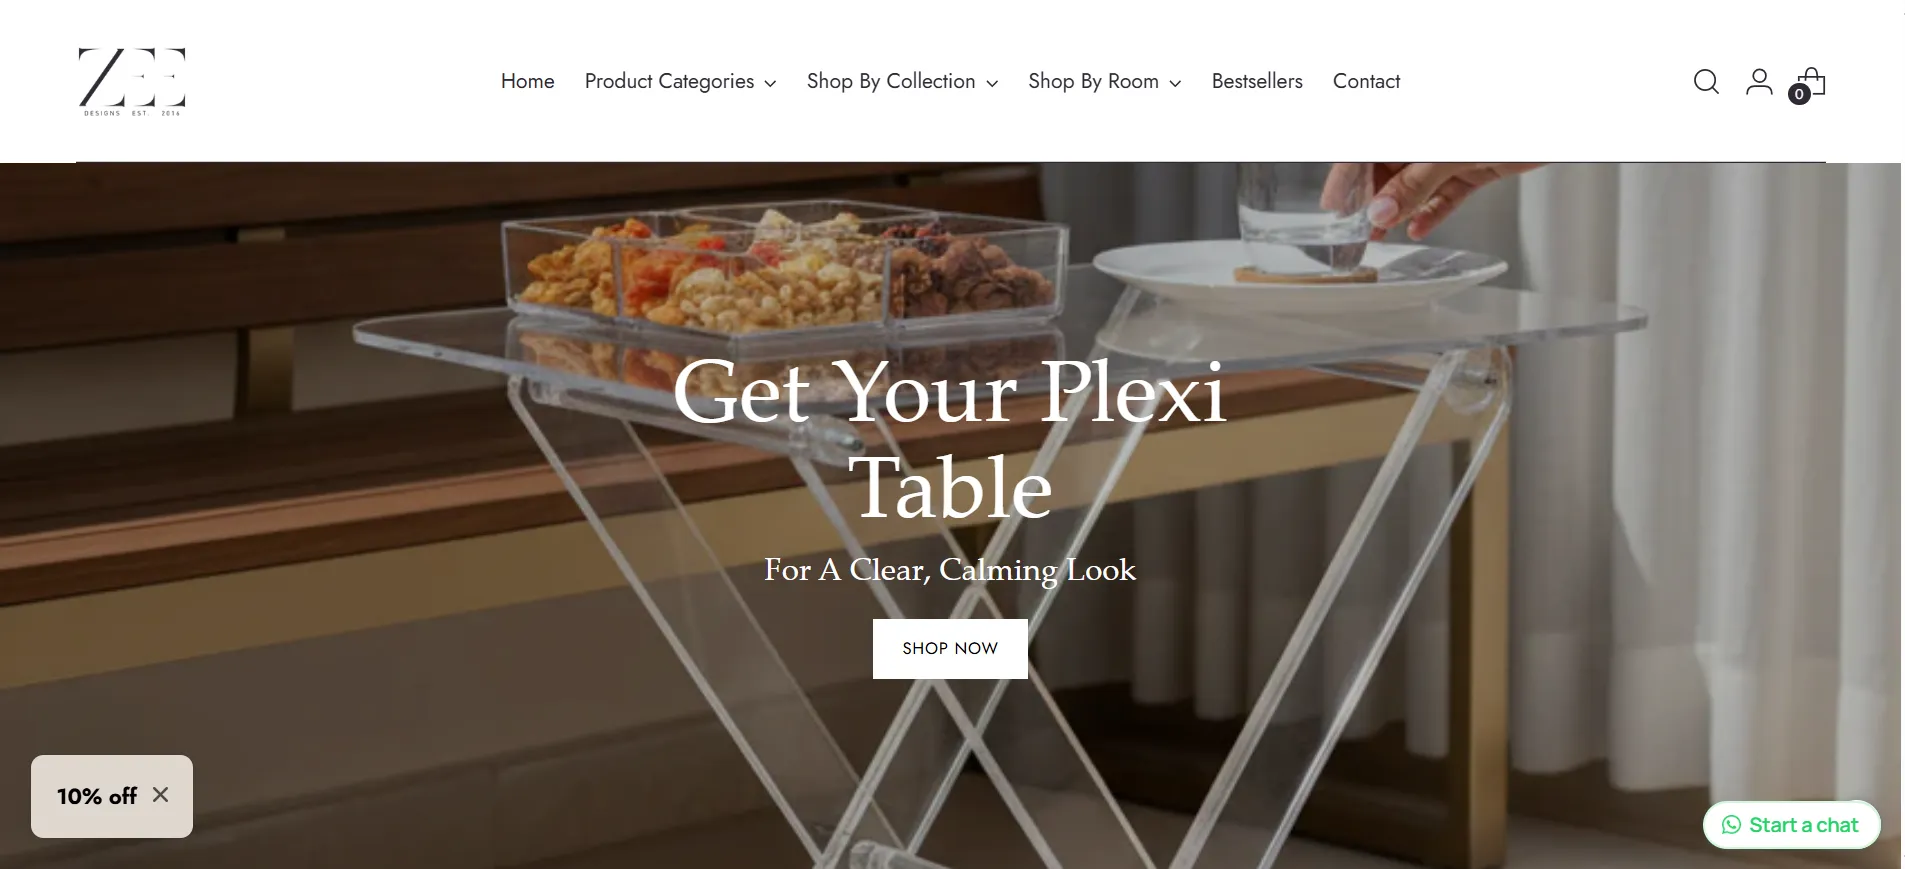This screenshot has width=1905, height=869.
Task: Click the Shop By Room menu label
Action: tap(1093, 81)
